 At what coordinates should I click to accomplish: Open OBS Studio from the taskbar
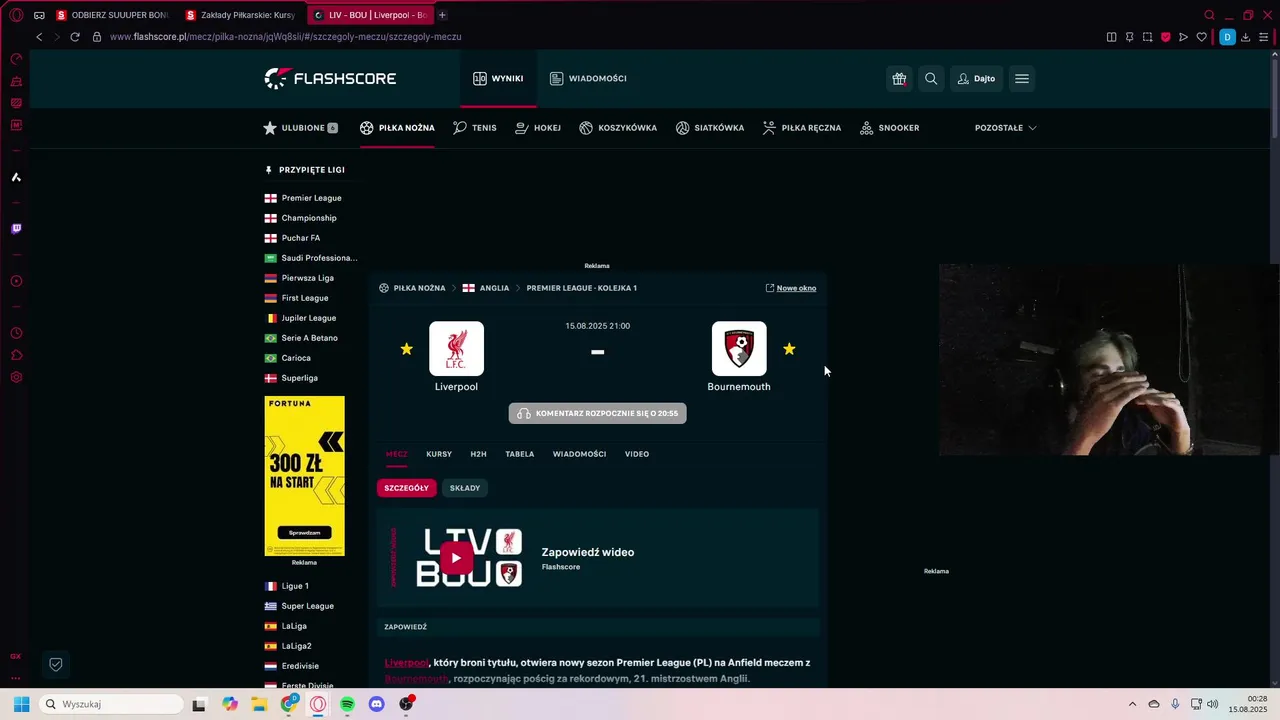(x=406, y=704)
